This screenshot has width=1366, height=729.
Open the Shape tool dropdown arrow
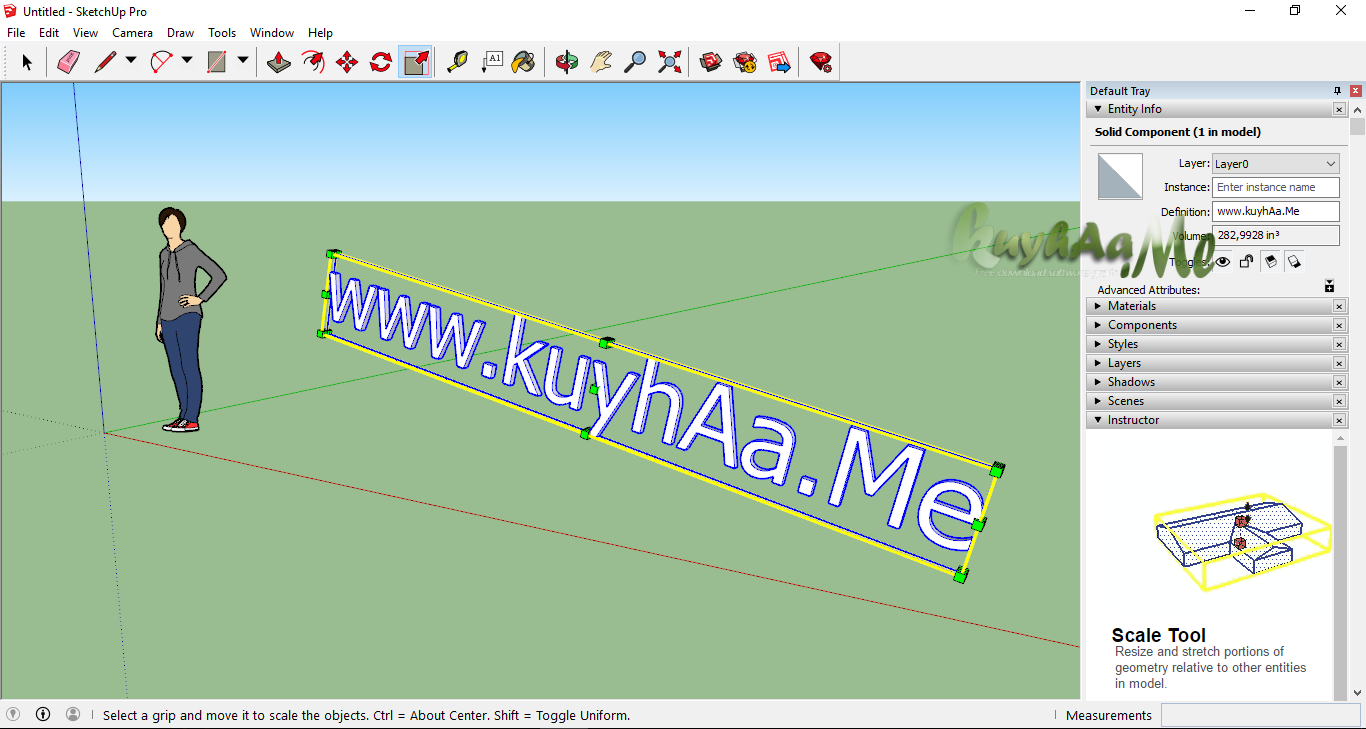pyautogui.click(x=243, y=61)
